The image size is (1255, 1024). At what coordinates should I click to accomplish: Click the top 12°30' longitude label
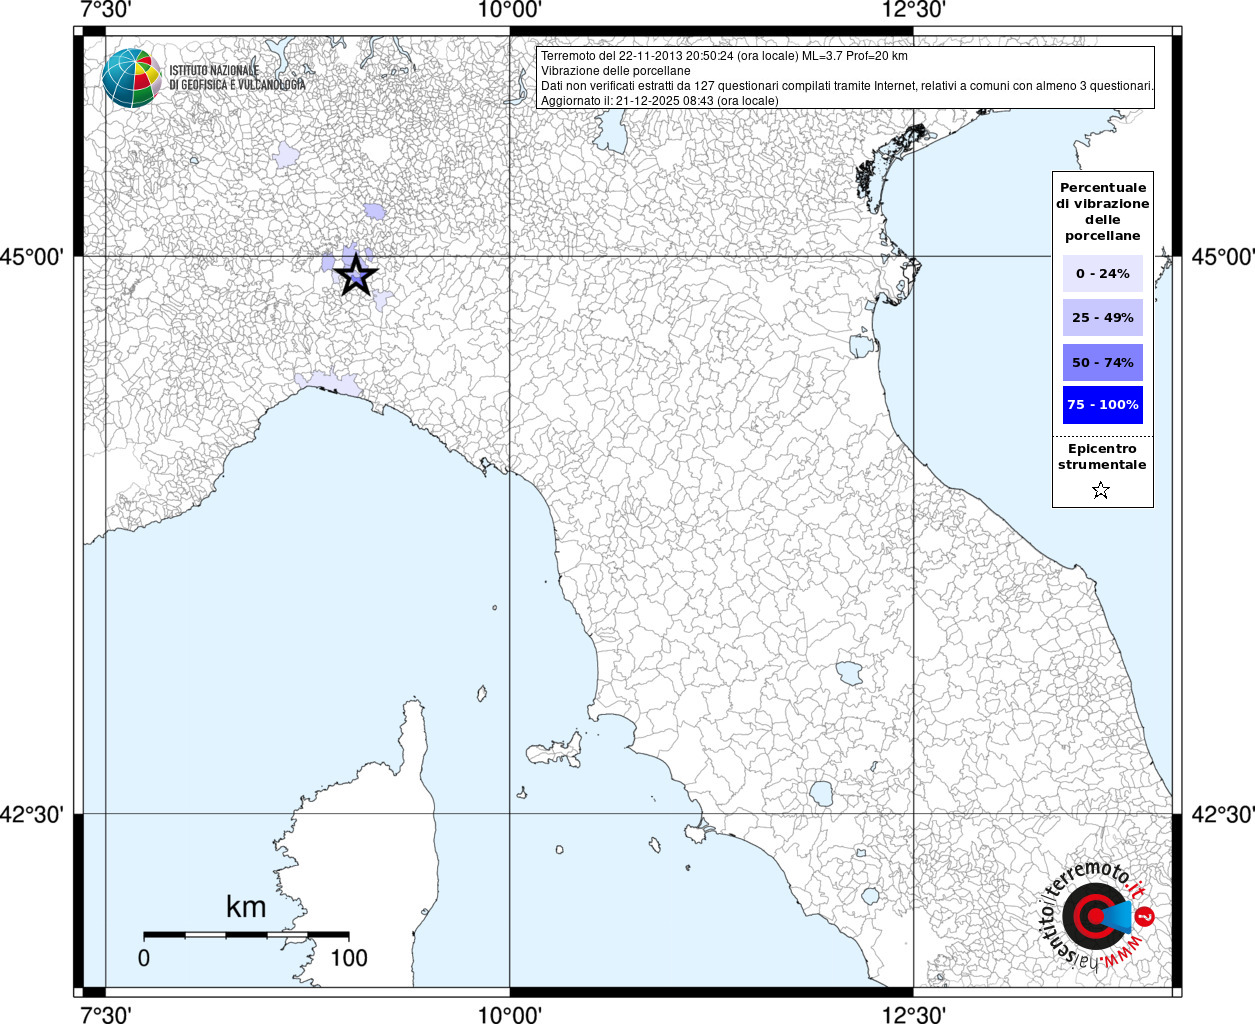pyautogui.click(x=913, y=10)
